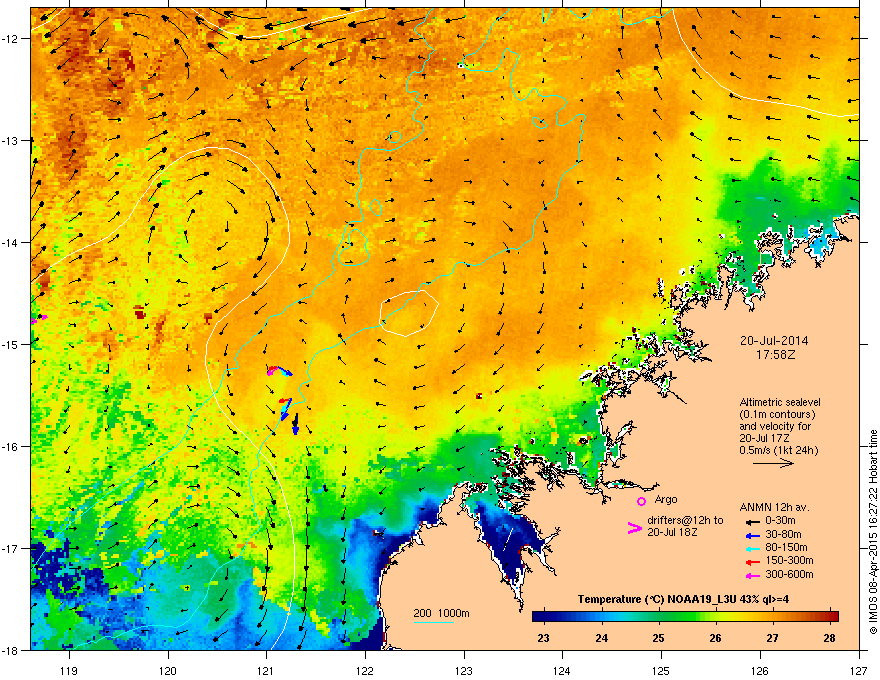The width and height of the screenshot is (880, 680).
Task: Click the latitude axis label '-13'
Action: tap(11, 141)
